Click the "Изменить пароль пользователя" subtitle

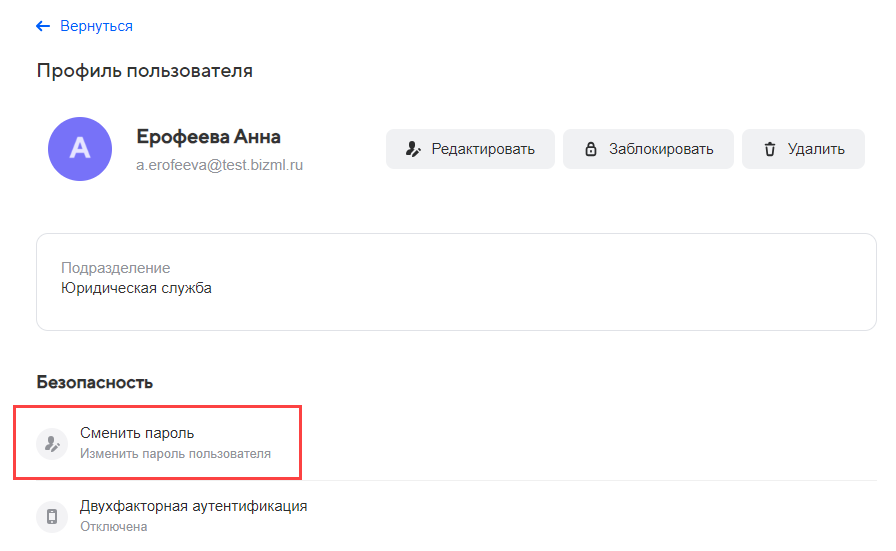pyautogui.click(x=175, y=454)
